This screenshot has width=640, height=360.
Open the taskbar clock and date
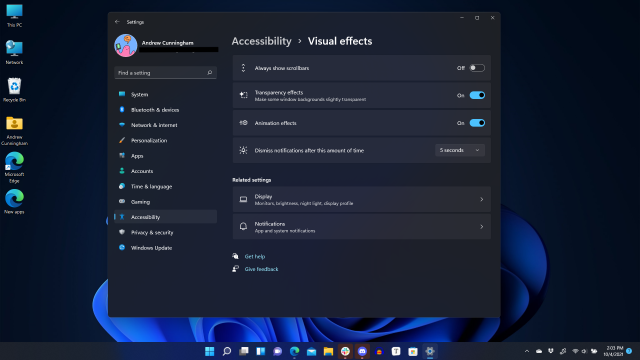[613, 351]
